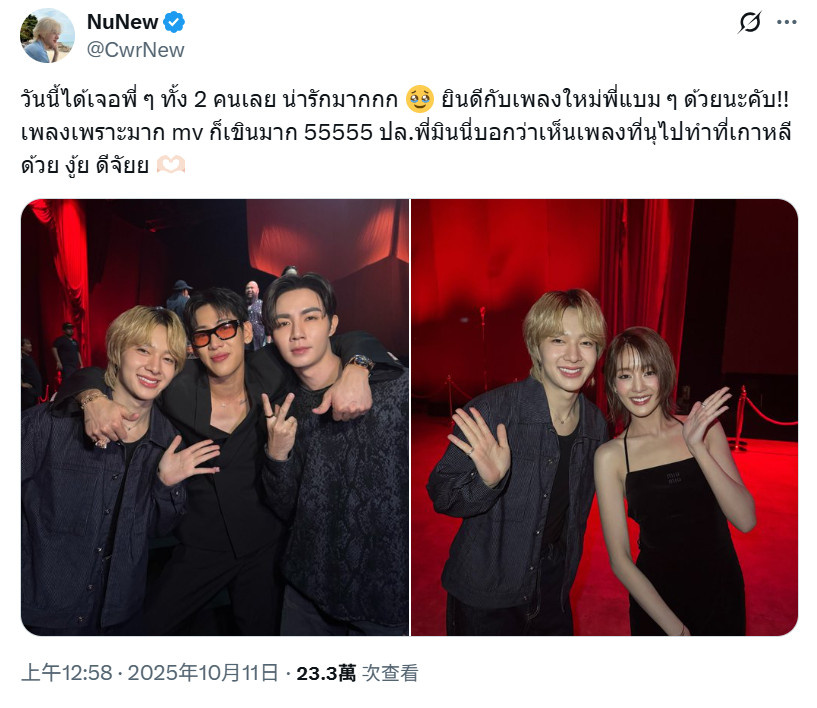
Task: Click the orange sunglasses in left photo
Action: click(x=215, y=333)
